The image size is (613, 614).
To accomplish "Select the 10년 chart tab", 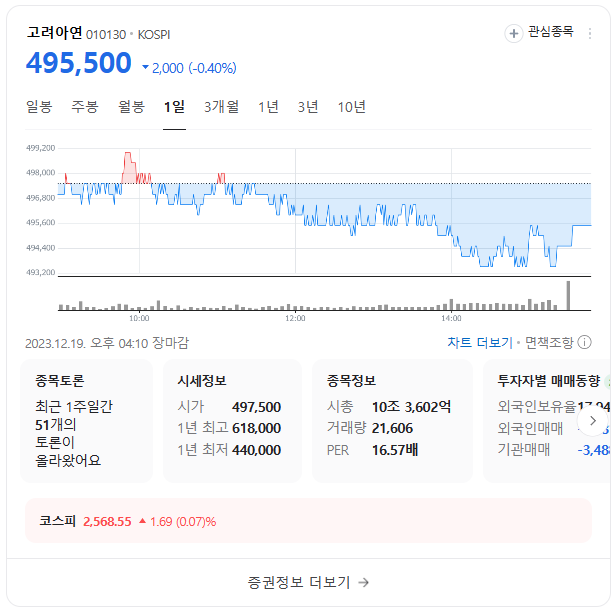I will coord(352,107).
